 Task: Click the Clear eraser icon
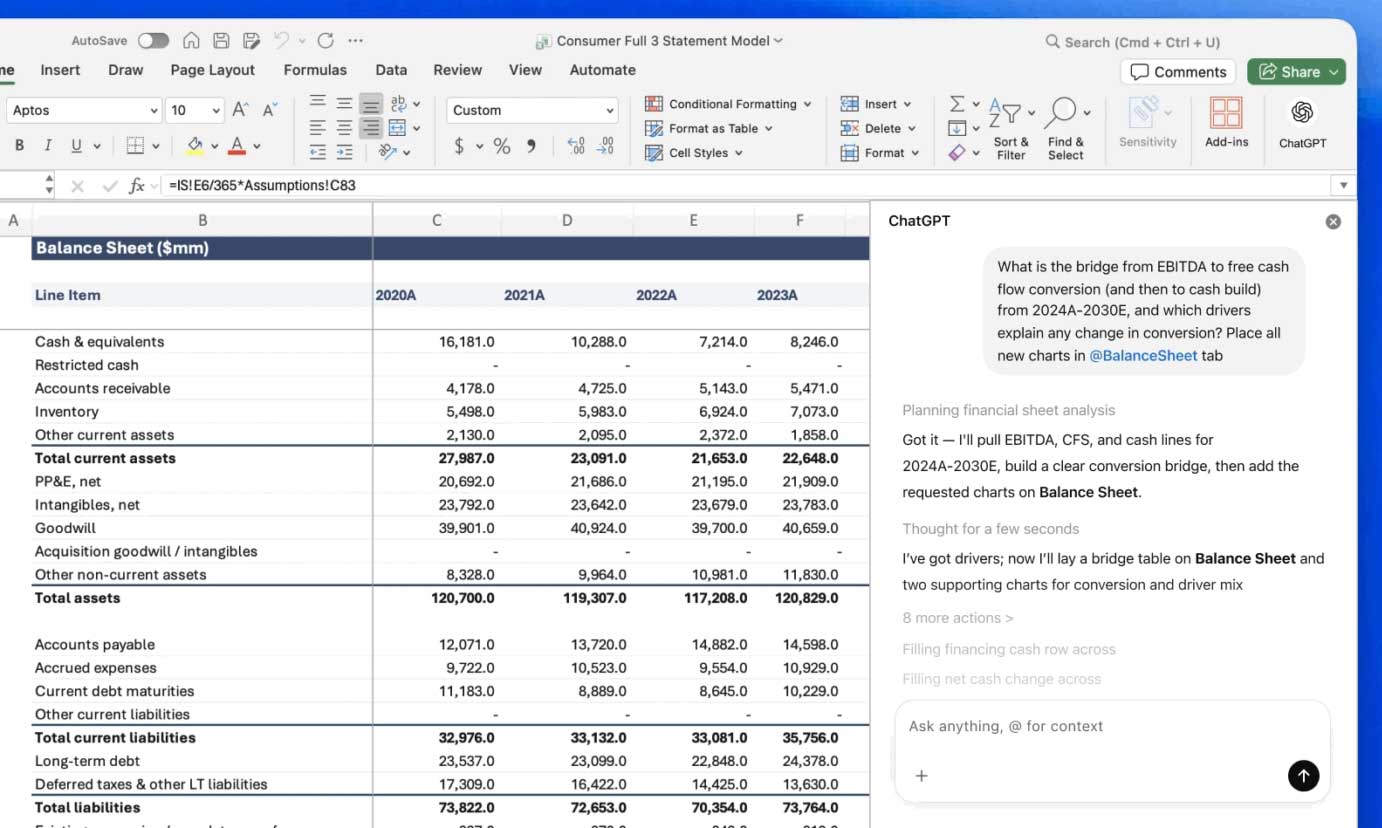957,153
